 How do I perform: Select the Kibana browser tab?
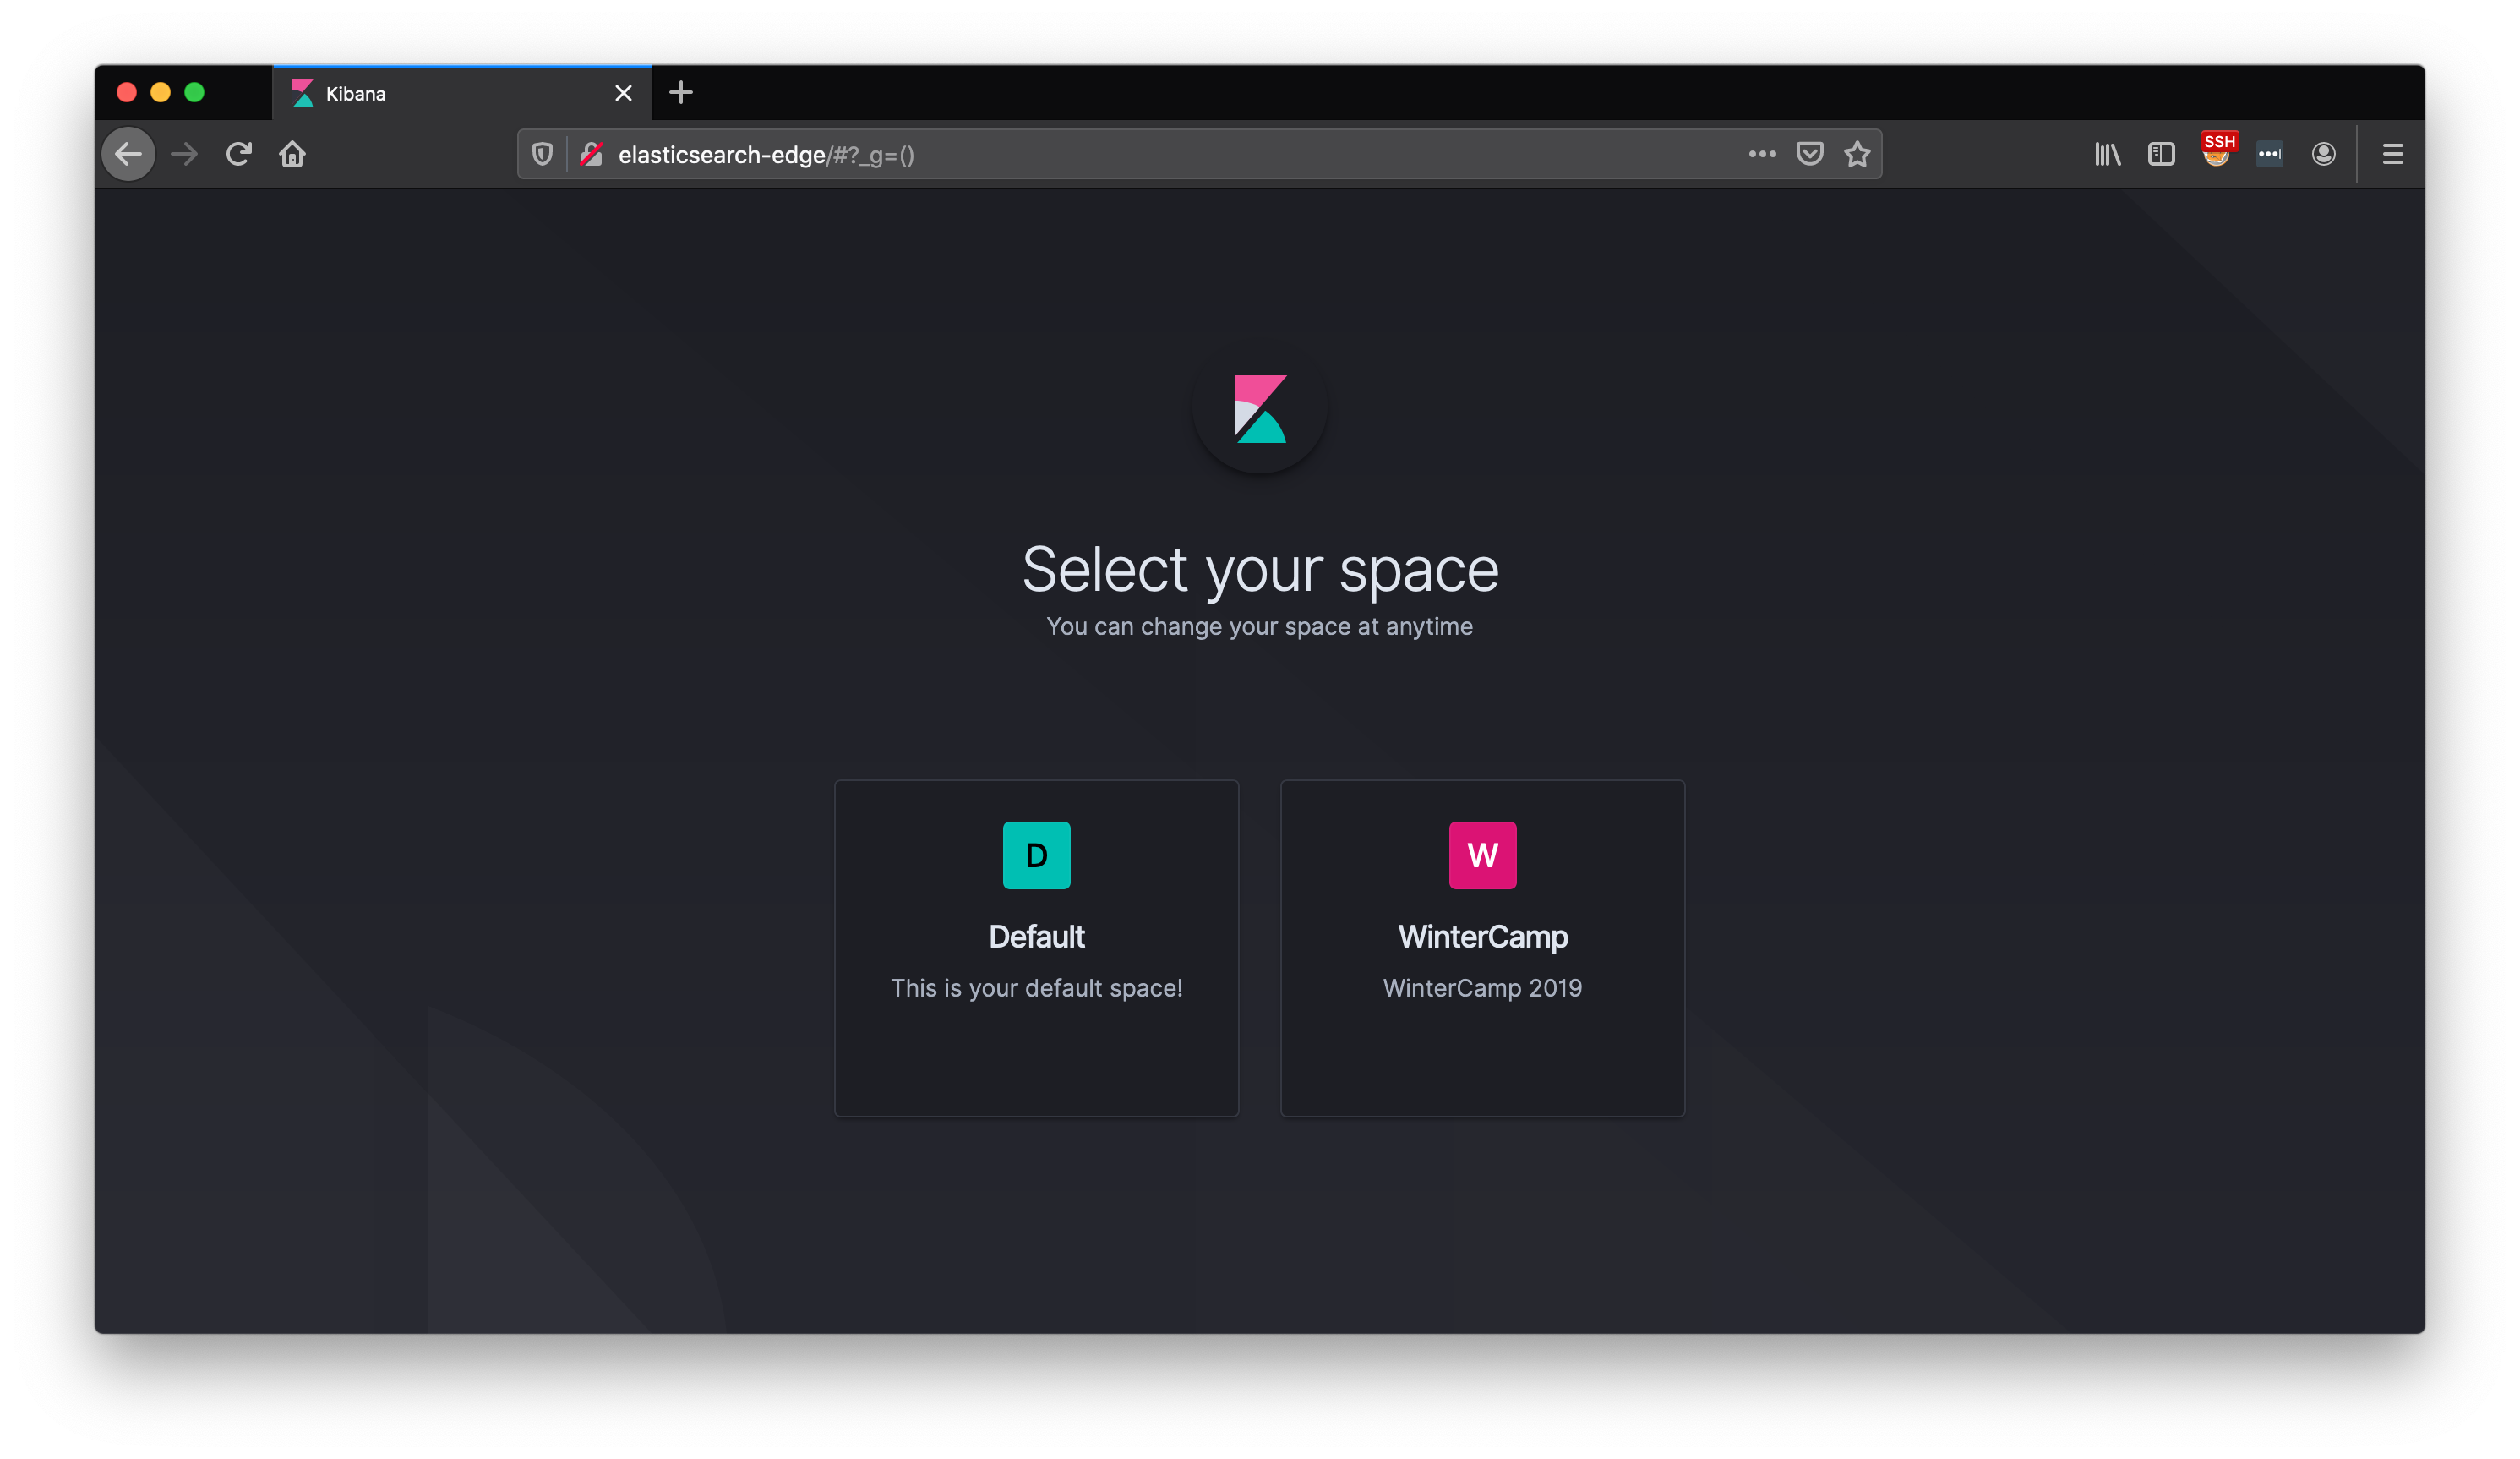coord(450,94)
